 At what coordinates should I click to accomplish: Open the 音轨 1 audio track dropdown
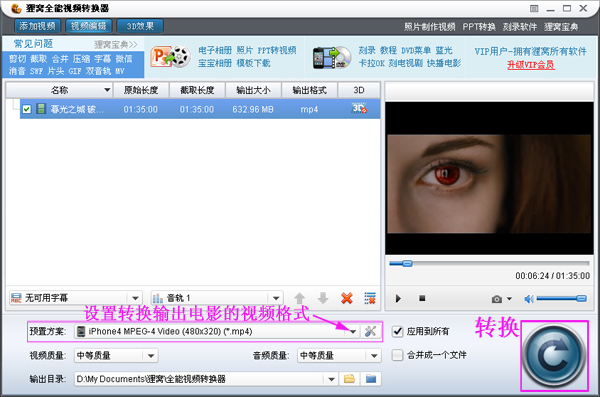click(x=276, y=298)
